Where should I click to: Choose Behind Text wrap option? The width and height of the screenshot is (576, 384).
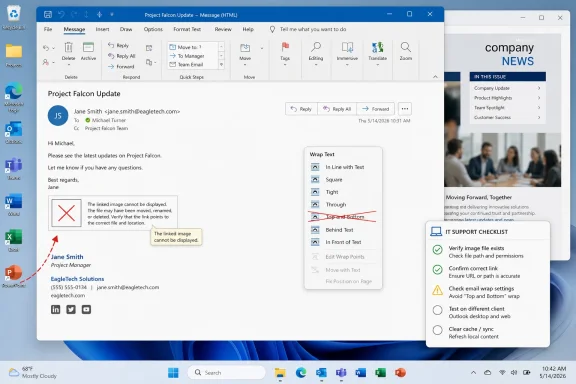point(343,230)
